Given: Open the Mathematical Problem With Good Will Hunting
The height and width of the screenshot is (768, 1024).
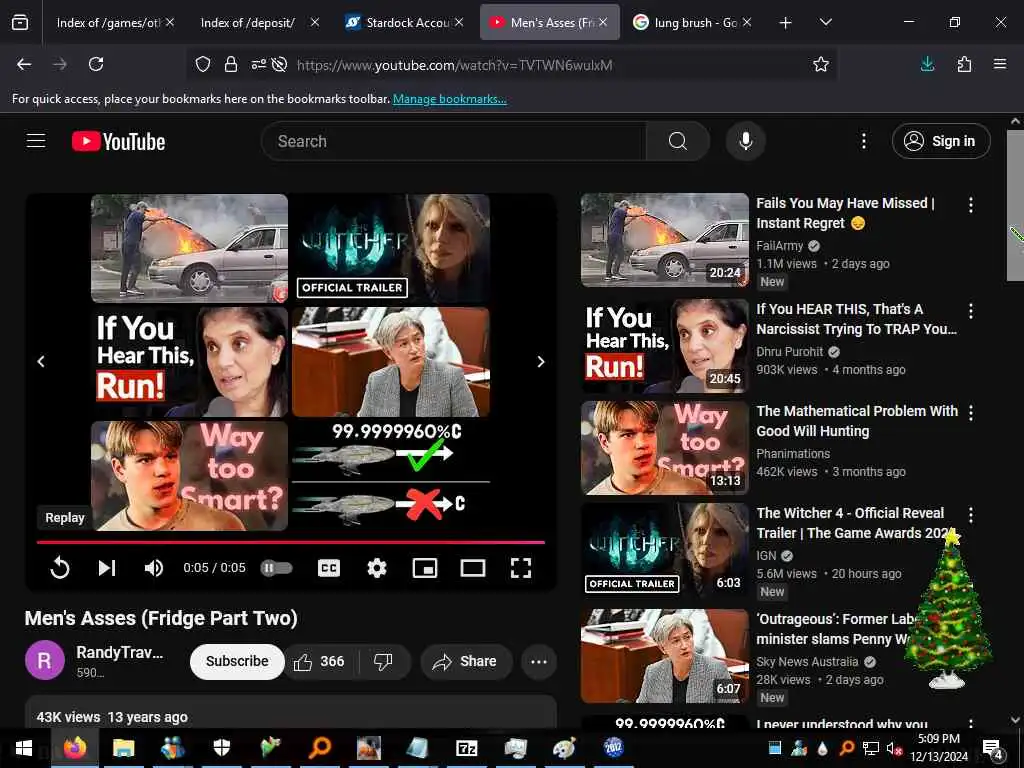Looking at the screenshot, I should tap(857, 421).
